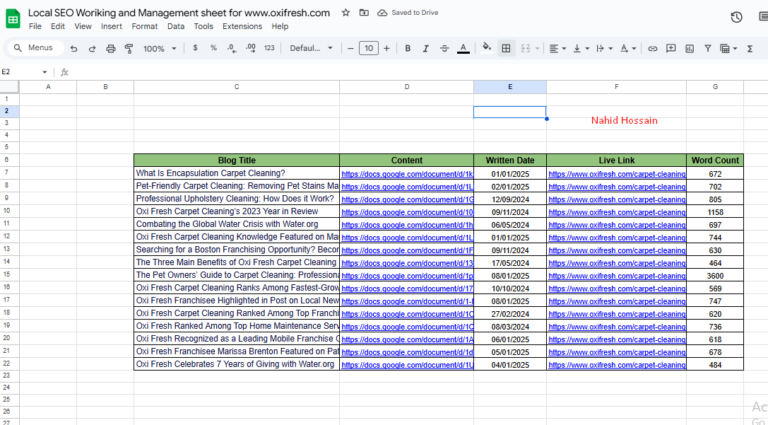Toggle italic formatting

pyautogui.click(x=426, y=48)
